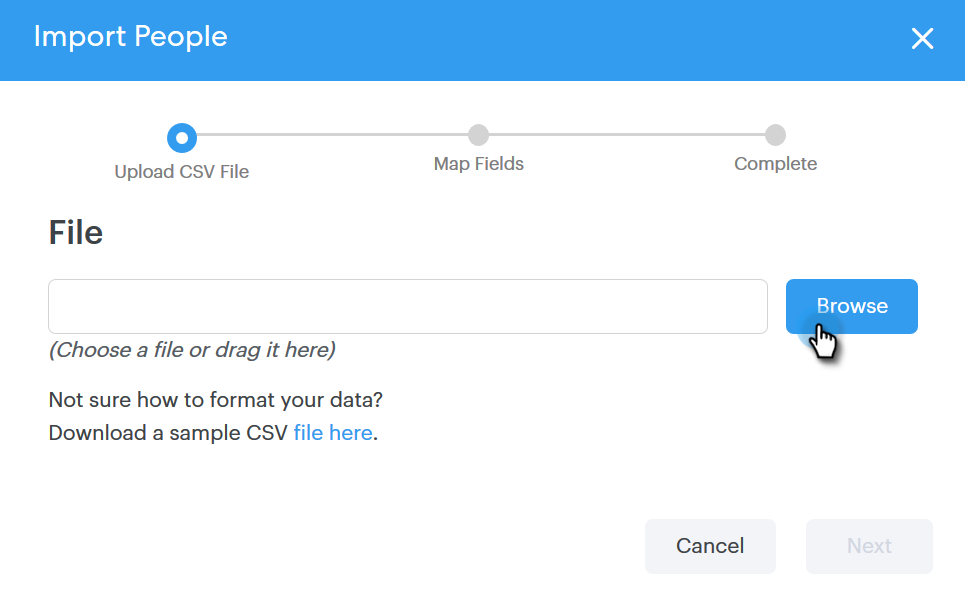
Task: Focus the File path input box
Action: [x=408, y=306]
